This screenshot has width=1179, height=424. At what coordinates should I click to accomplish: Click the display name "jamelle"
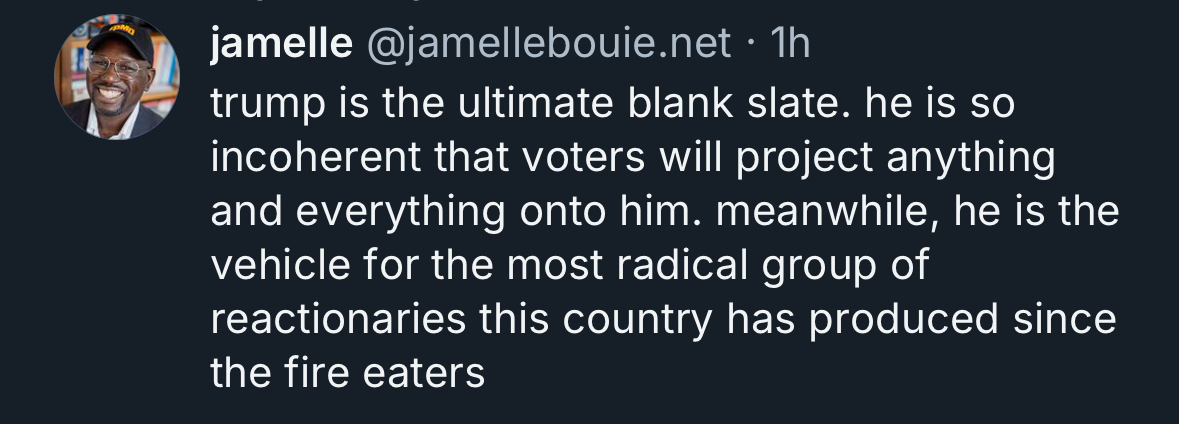pyautogui.click(x=281, y=45)
